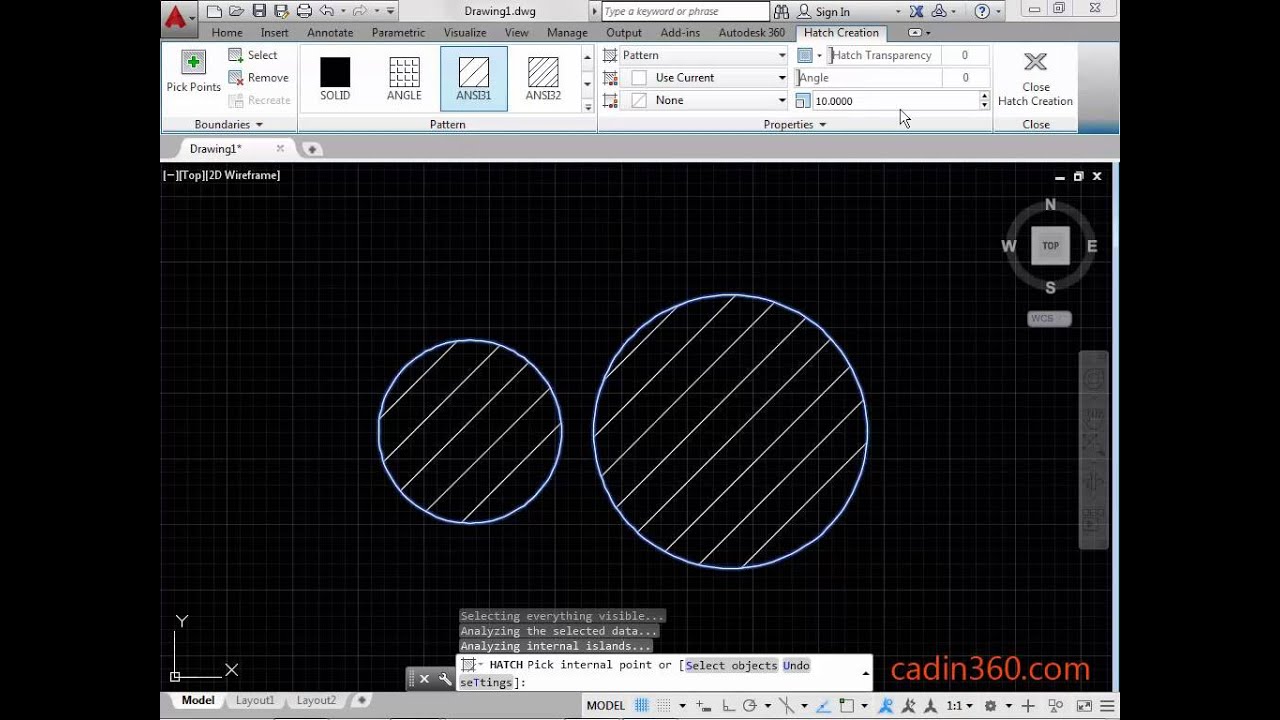Viewport: 1280px width, 720px height.
Task: Click the New drawing icon
Action: pos(214,11)
